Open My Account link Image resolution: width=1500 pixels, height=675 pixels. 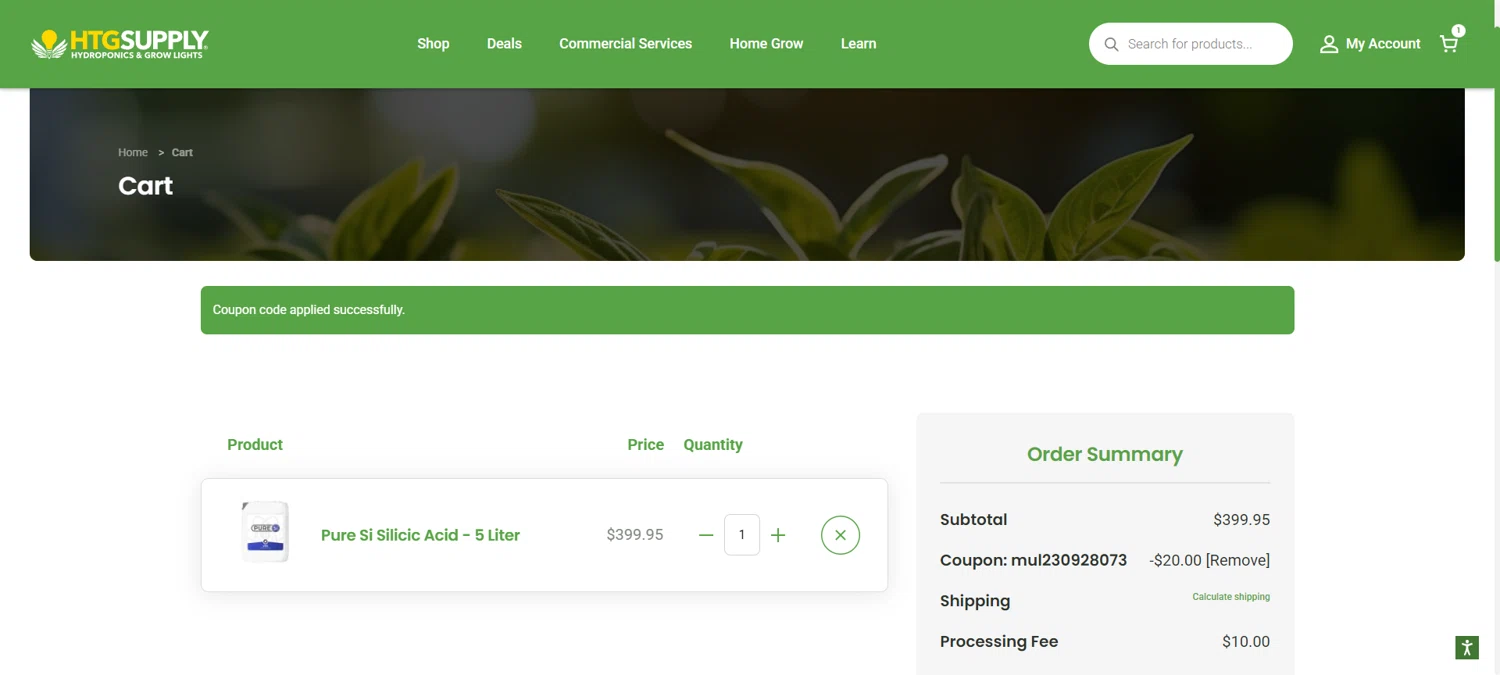tap(1383, 44)
